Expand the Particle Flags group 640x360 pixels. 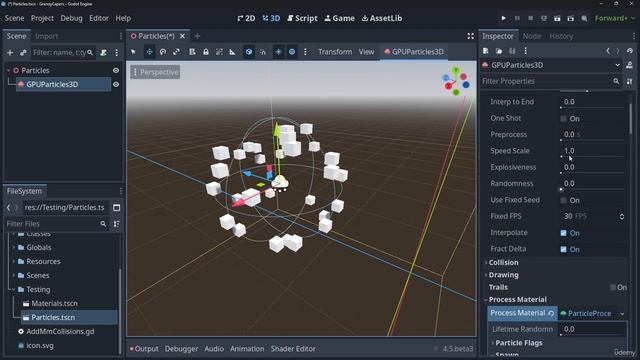[518, 343]
